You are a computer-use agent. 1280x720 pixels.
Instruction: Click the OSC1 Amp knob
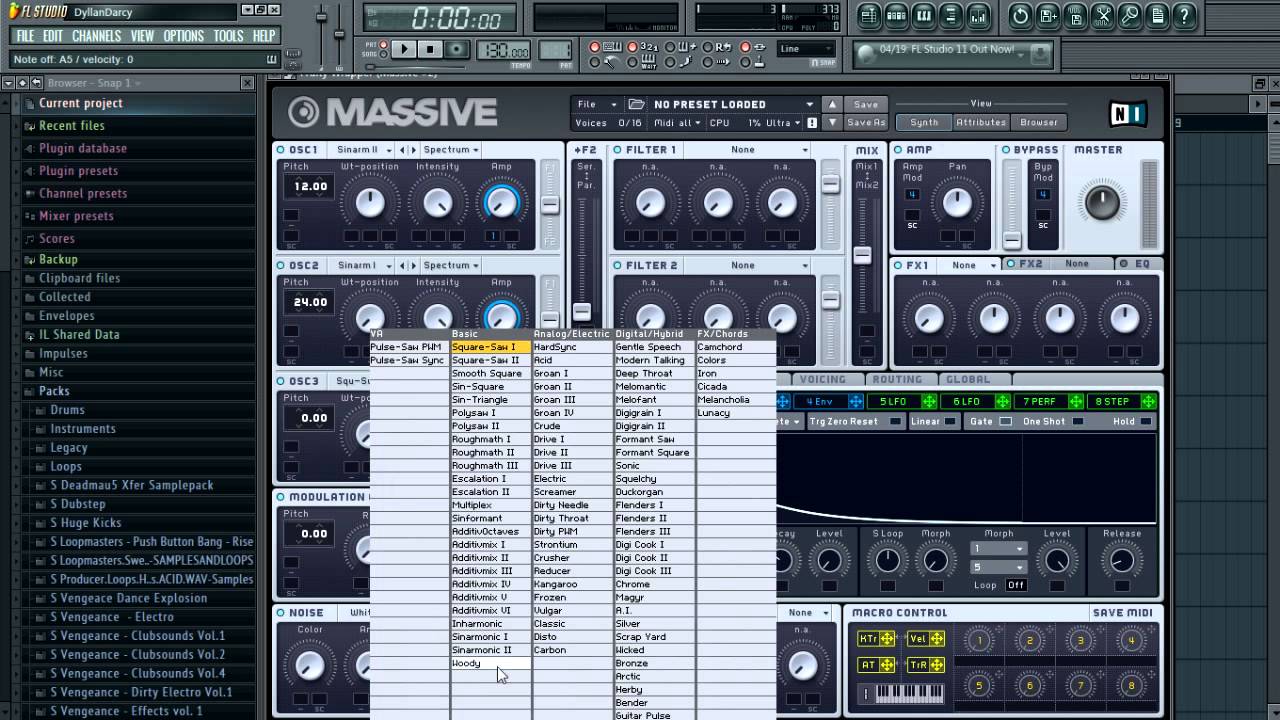[501, 203]
